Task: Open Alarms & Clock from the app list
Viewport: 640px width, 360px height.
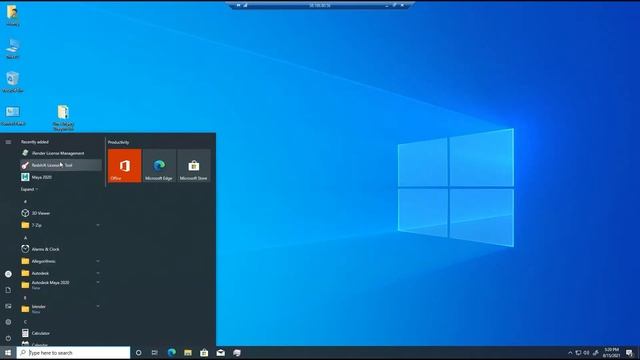Action: tap(60, 249)
